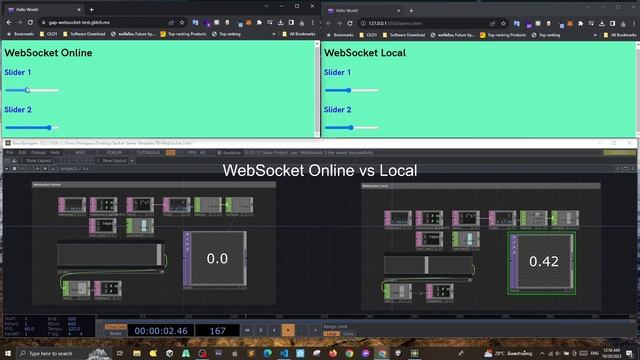
Task: Open OLD1 bookmark folder in left browser
Action: [x=48, y=34]
